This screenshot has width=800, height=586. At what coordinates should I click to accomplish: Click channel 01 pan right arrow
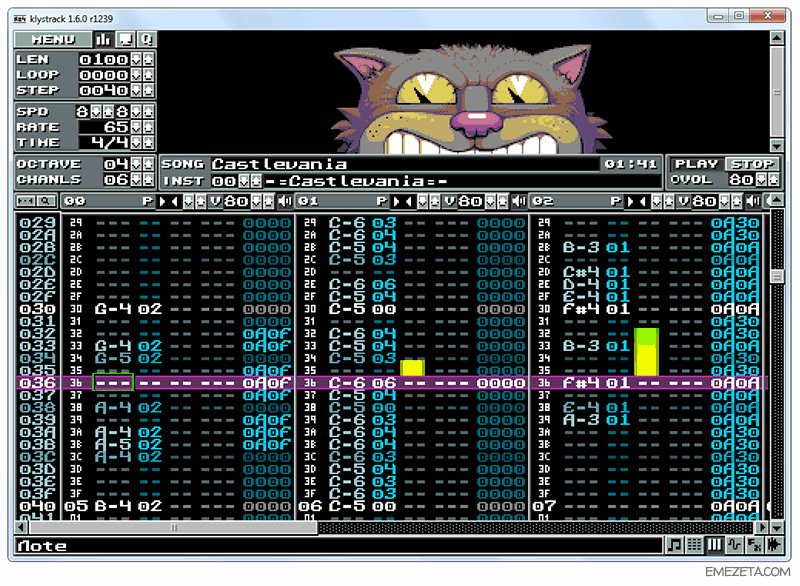[x=396, y=201]
